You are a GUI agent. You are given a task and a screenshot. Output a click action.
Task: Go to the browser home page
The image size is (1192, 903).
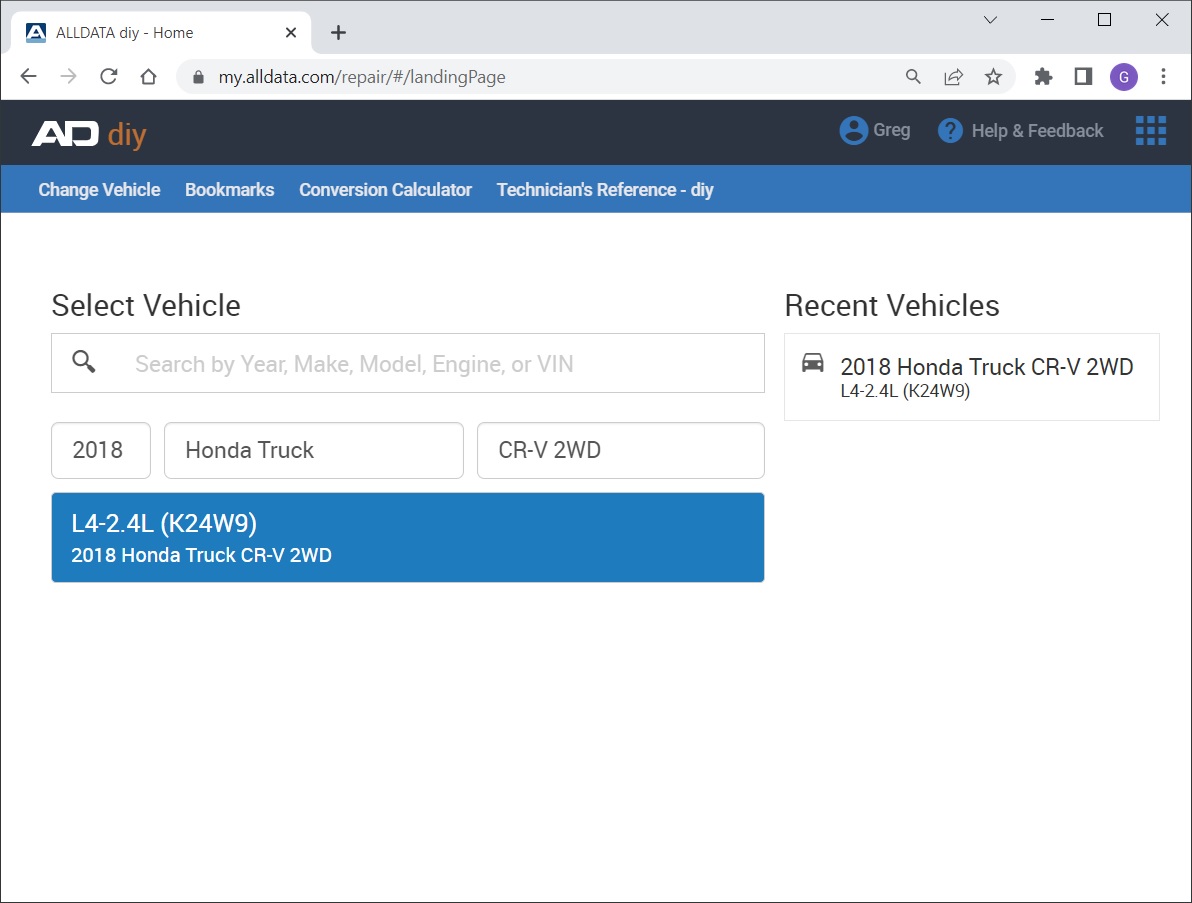click(148, 77)
